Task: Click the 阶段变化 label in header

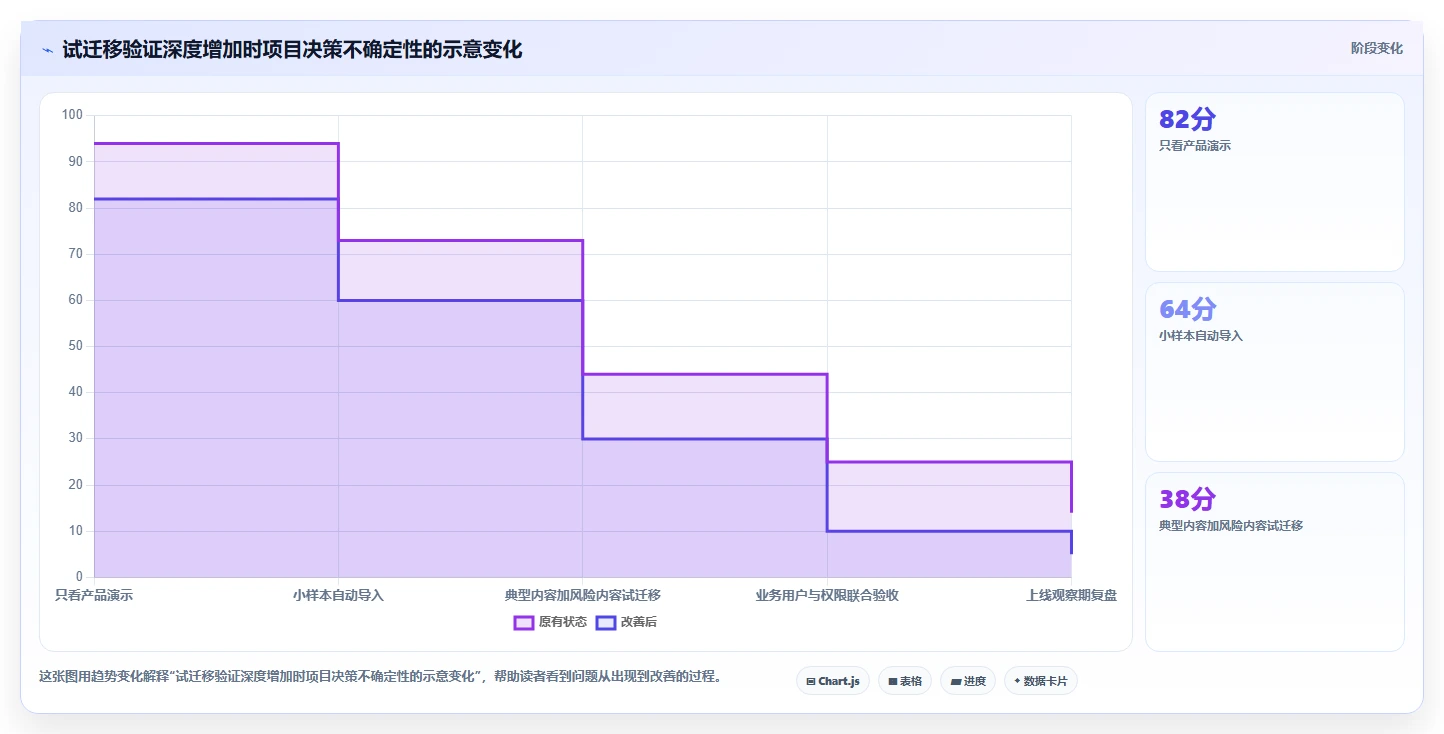Action: [x=1377, y=48]
